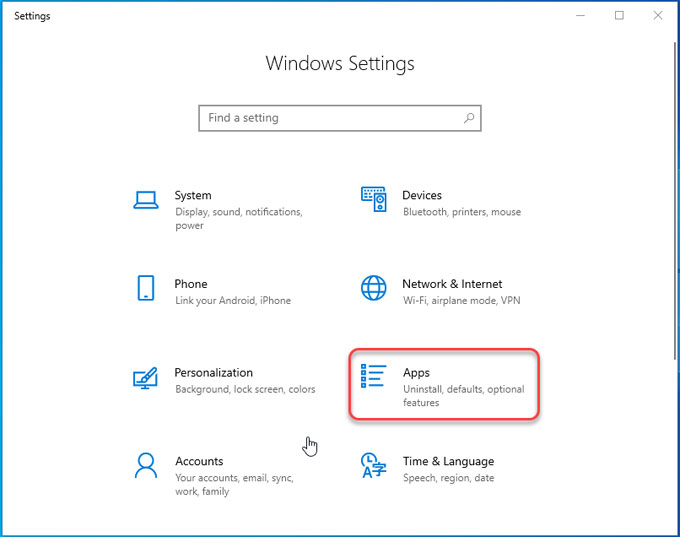
Task: Click 'Bluetooth, printers, mouse' text
Action: point(462,212)
